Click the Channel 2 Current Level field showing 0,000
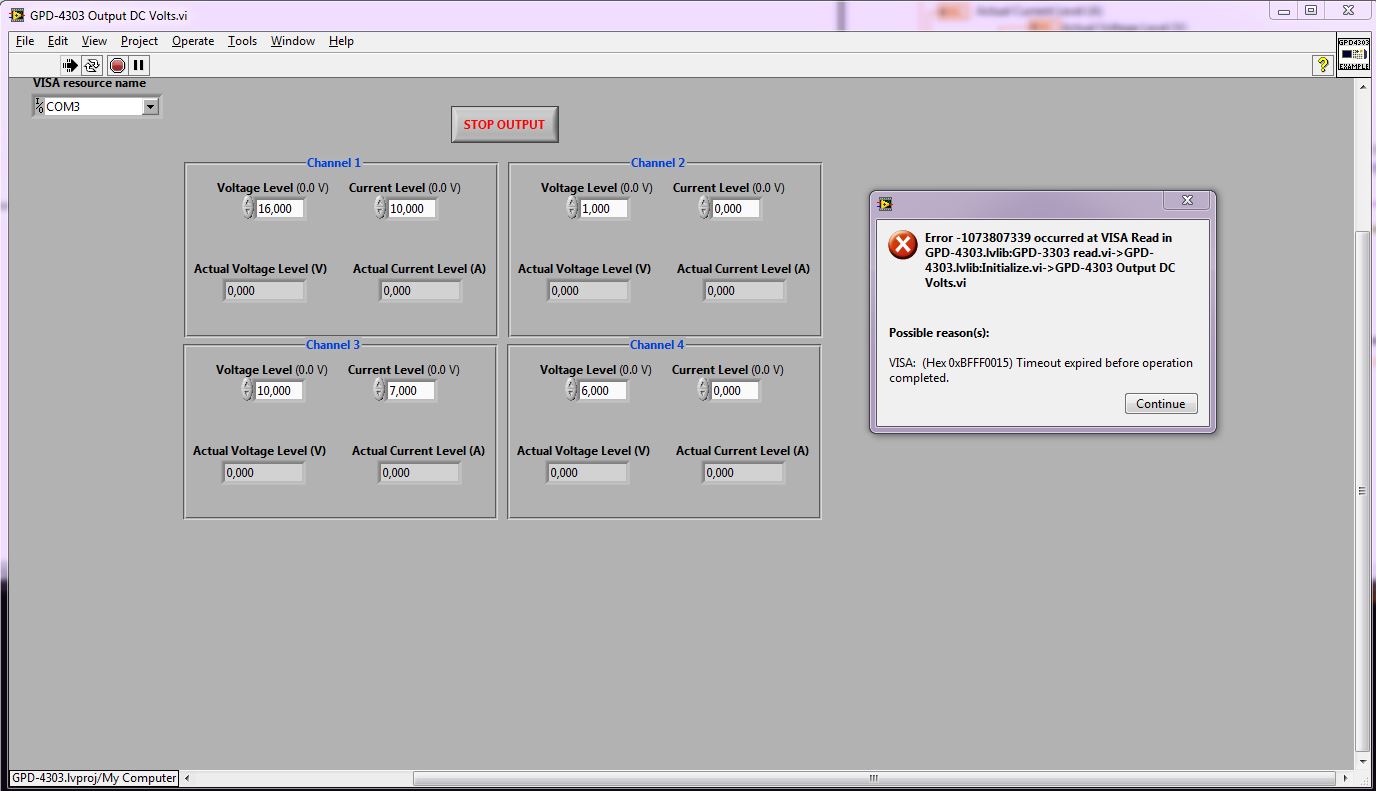The width and height of the screenshot is (1376, 791). [736, 208]
